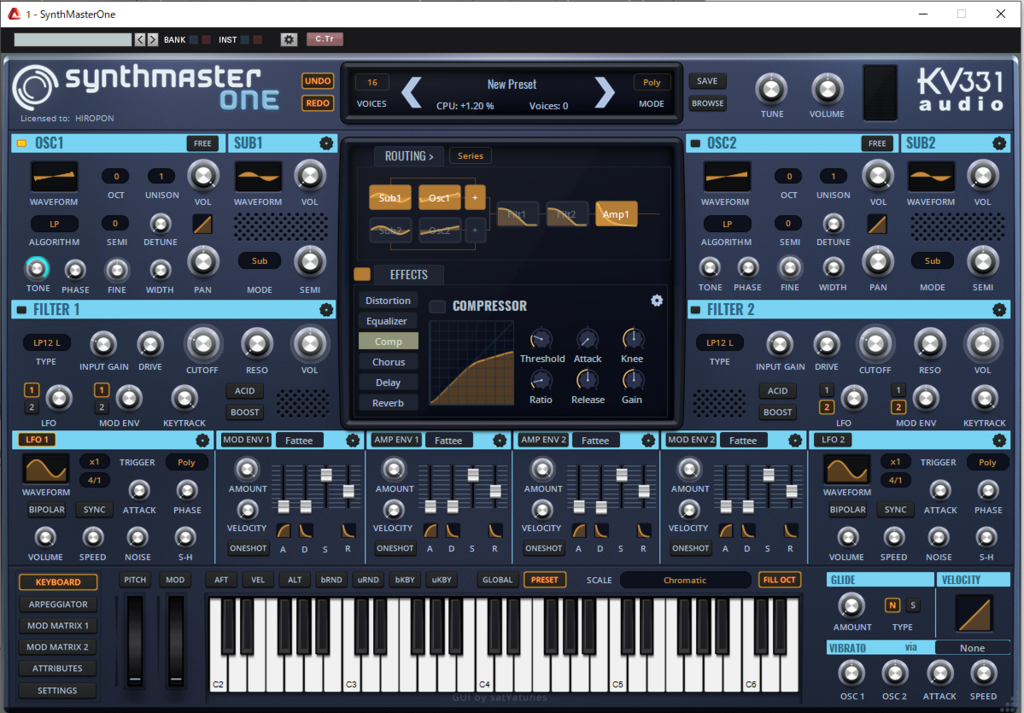Click the LFO 2 waveform display
The height and width of the screenshot is (713, 1024).
point(846,469)
